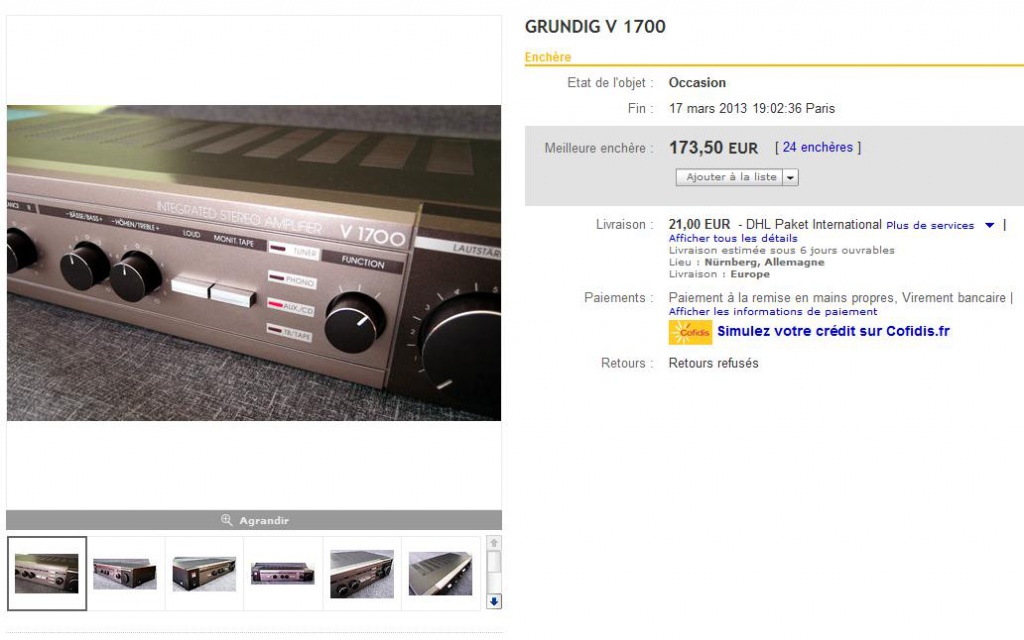
Task: Click the magnifier icon beside Agrandir
Action: (227, 520)
